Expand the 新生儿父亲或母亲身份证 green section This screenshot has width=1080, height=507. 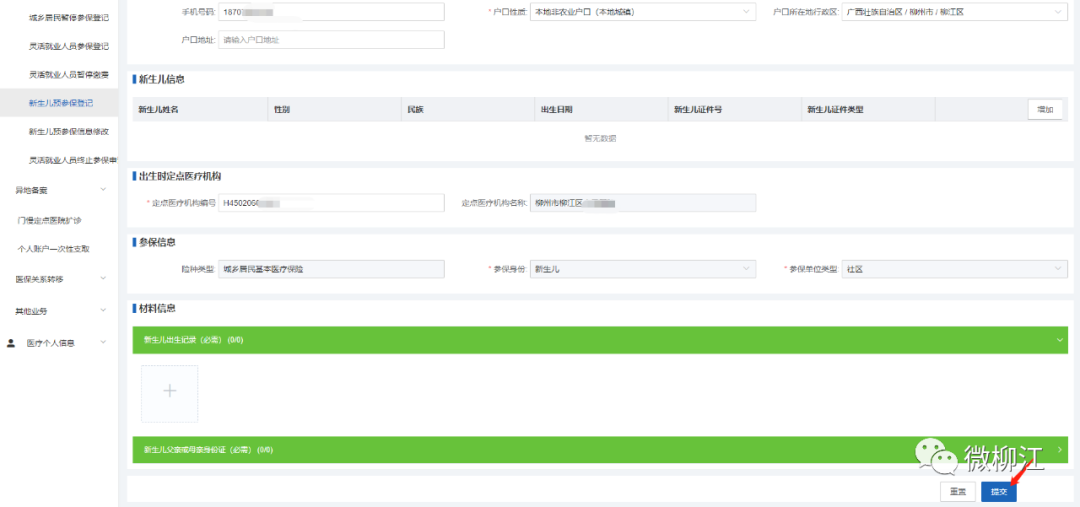coord(1059,450)
